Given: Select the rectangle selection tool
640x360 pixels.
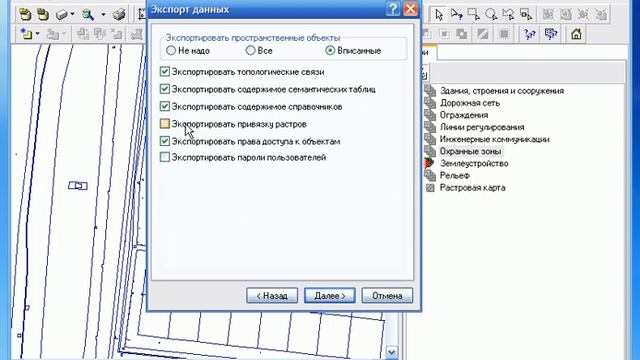Looking at the screenshot, I should tap(473, 15).
